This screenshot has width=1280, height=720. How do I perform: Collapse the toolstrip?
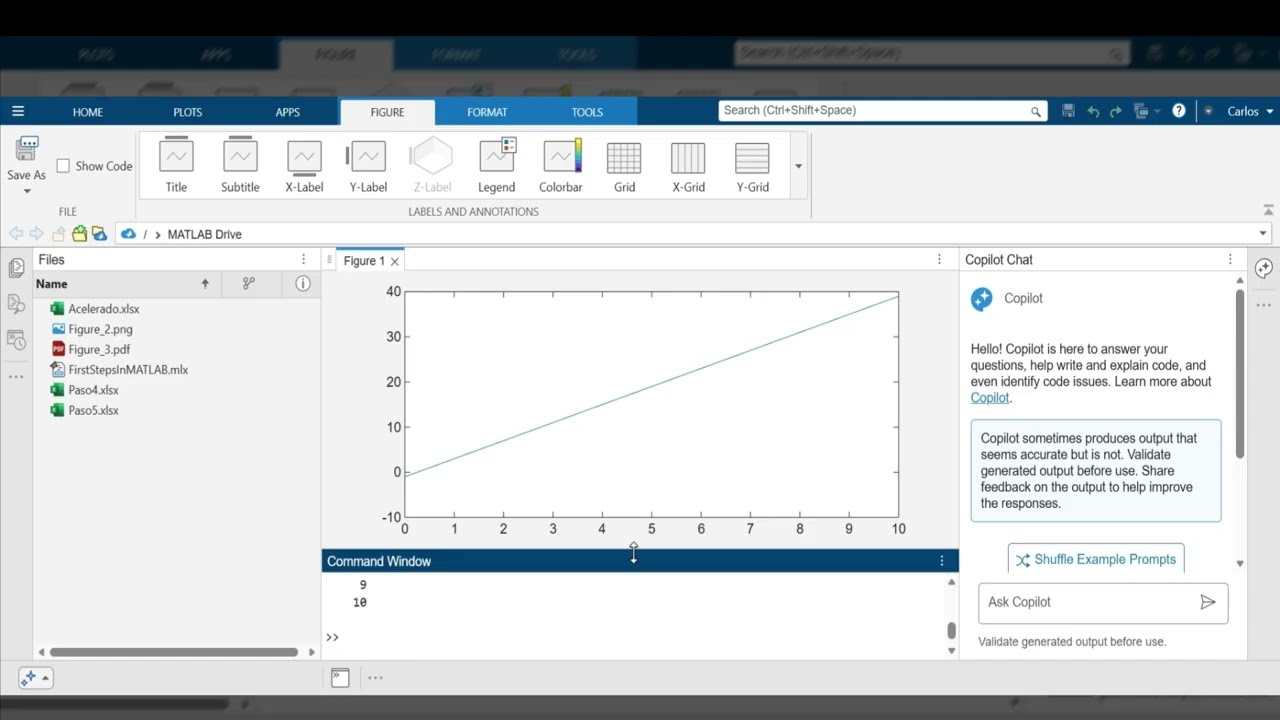1269,210
